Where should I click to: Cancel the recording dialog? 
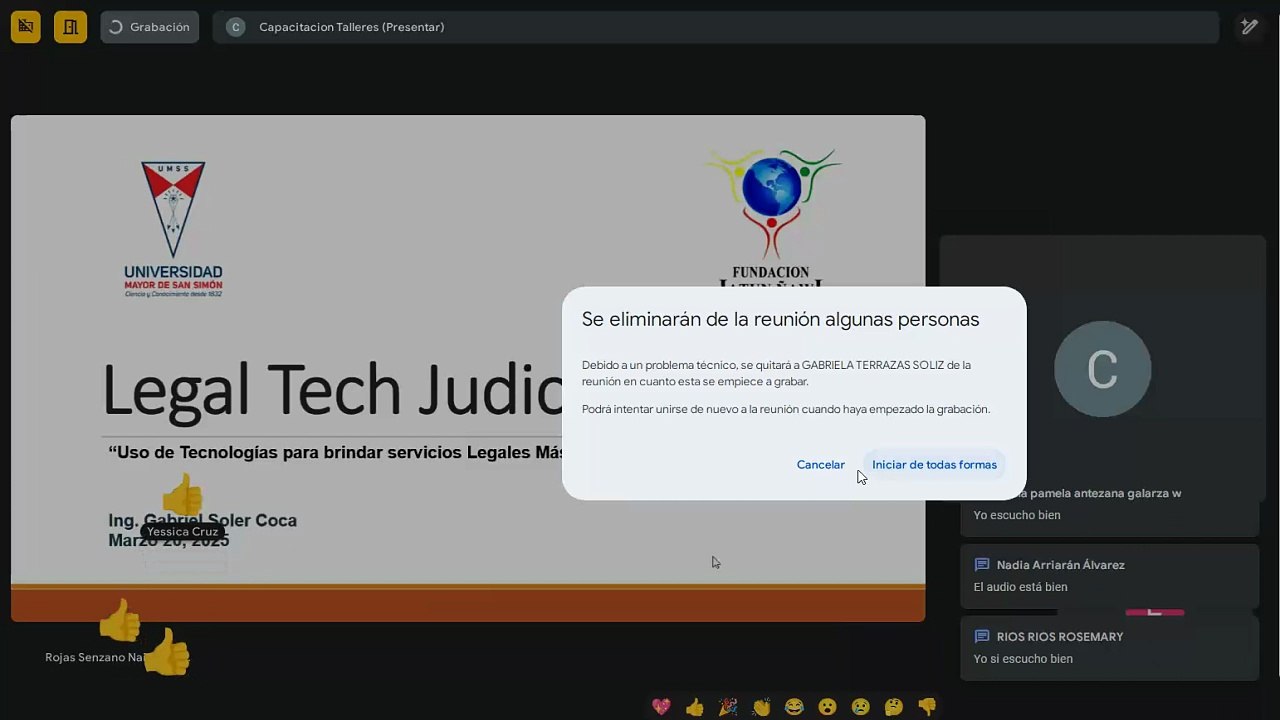[820, 465]
